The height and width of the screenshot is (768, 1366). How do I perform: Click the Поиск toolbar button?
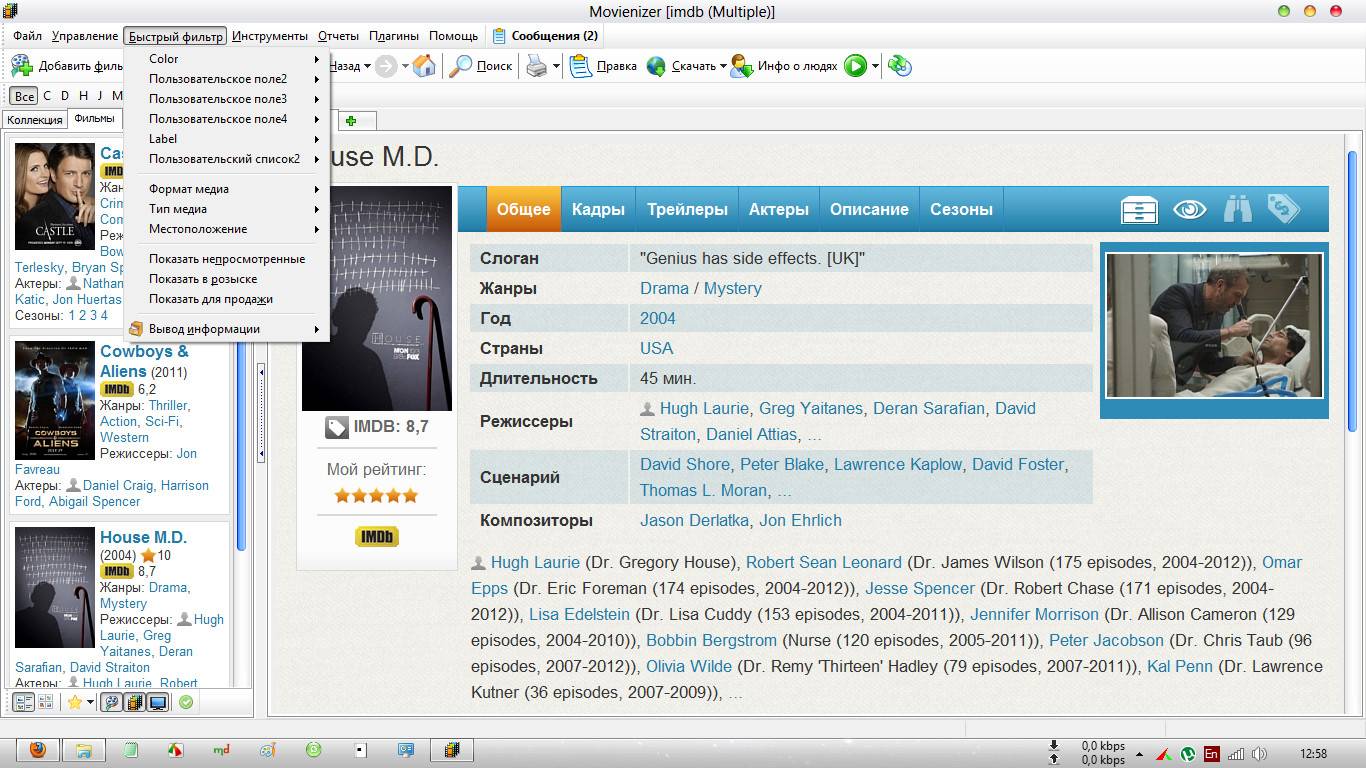click(482, 66)
